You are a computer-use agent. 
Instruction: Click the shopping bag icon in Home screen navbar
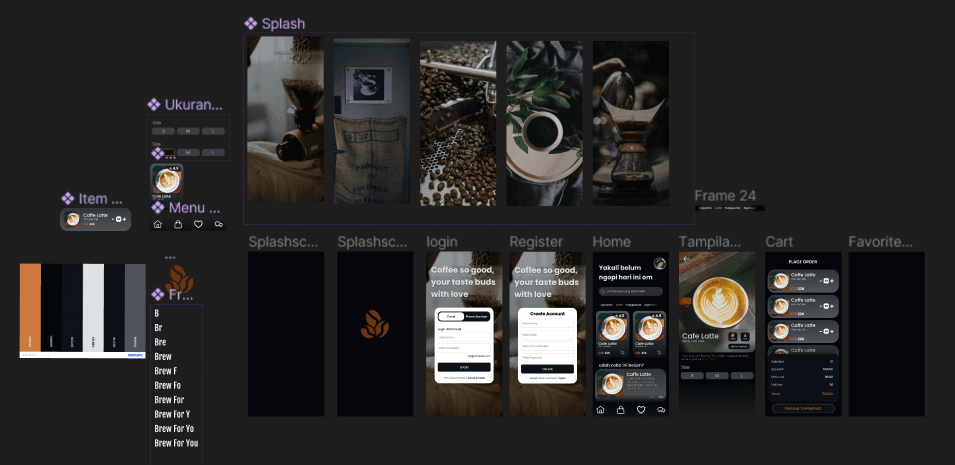pyautogui.click(x=621, y=410)
